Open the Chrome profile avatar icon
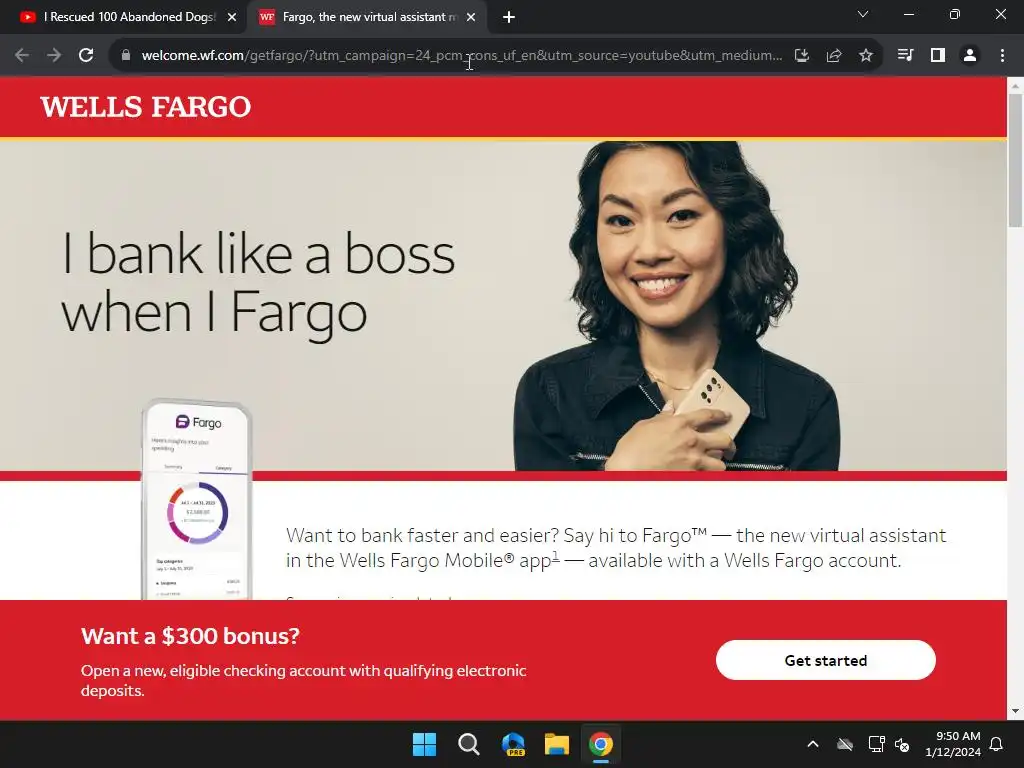This screenshot has width=1024, height=768. pyautogui.click(x=970, y=56)
